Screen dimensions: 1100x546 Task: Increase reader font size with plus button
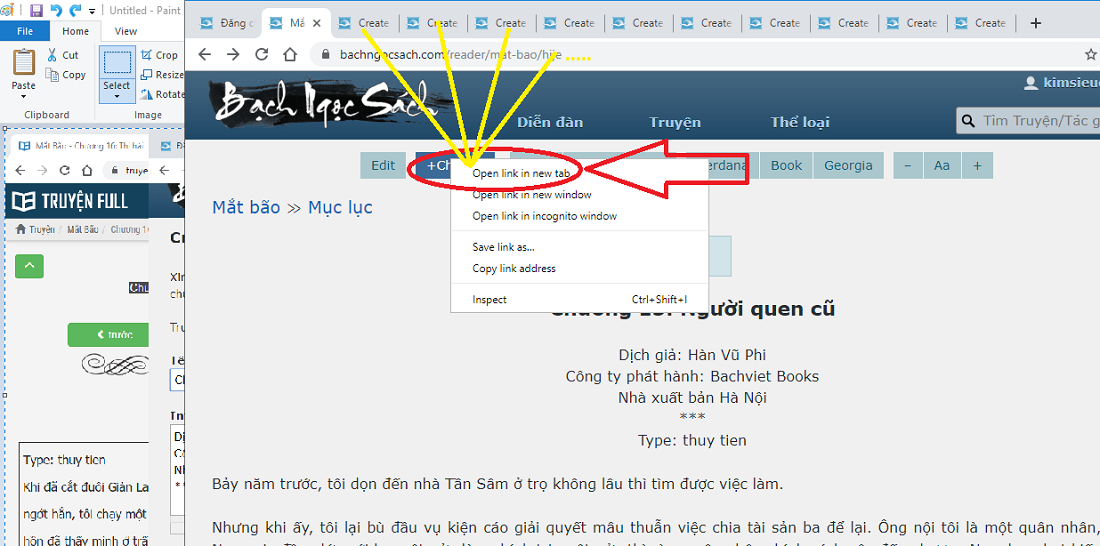(977, 166)
